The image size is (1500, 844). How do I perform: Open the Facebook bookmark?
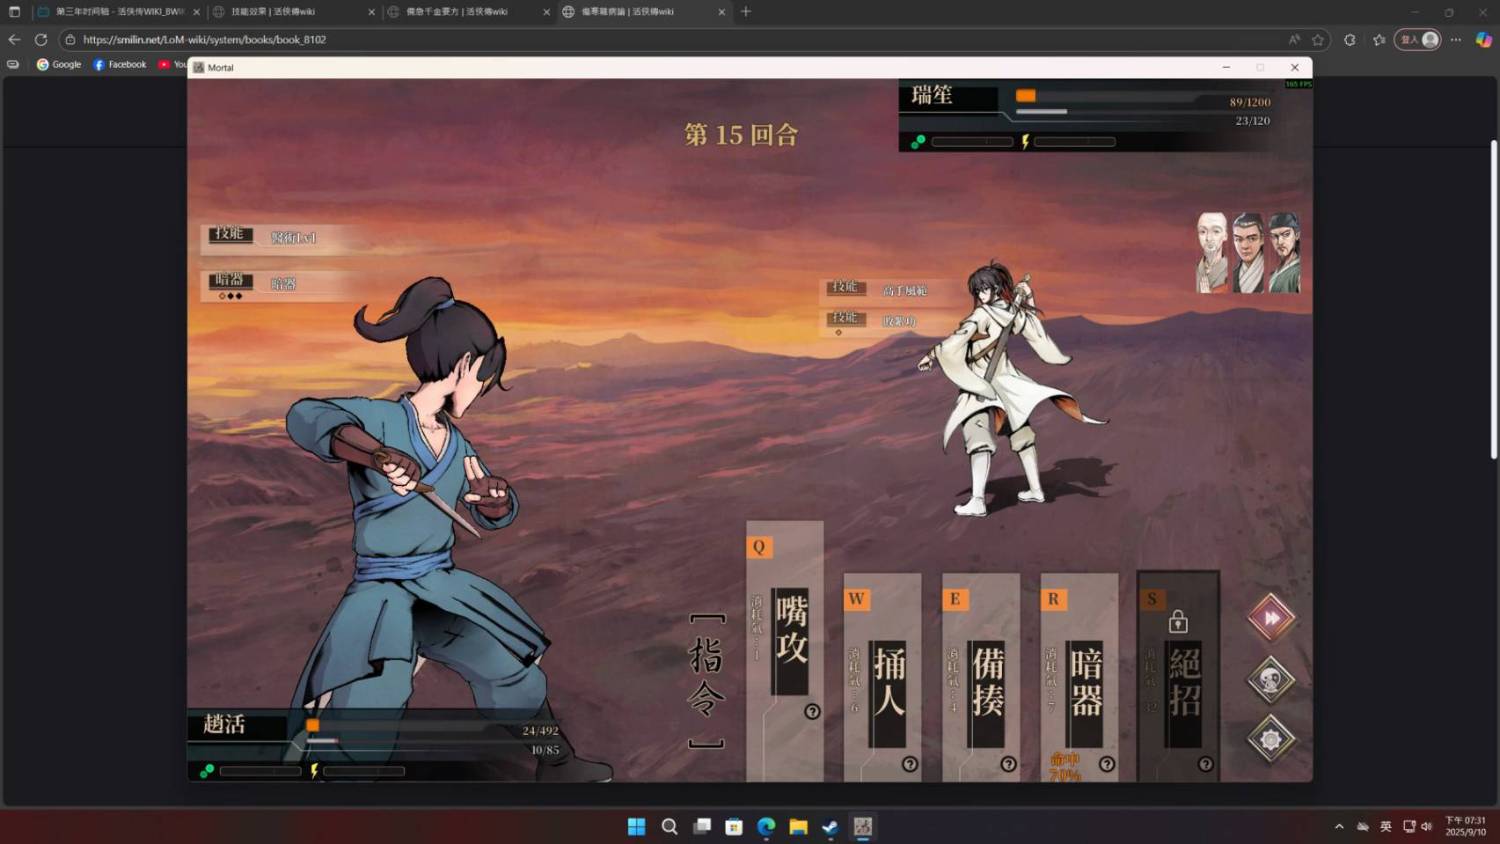(120, 64)
